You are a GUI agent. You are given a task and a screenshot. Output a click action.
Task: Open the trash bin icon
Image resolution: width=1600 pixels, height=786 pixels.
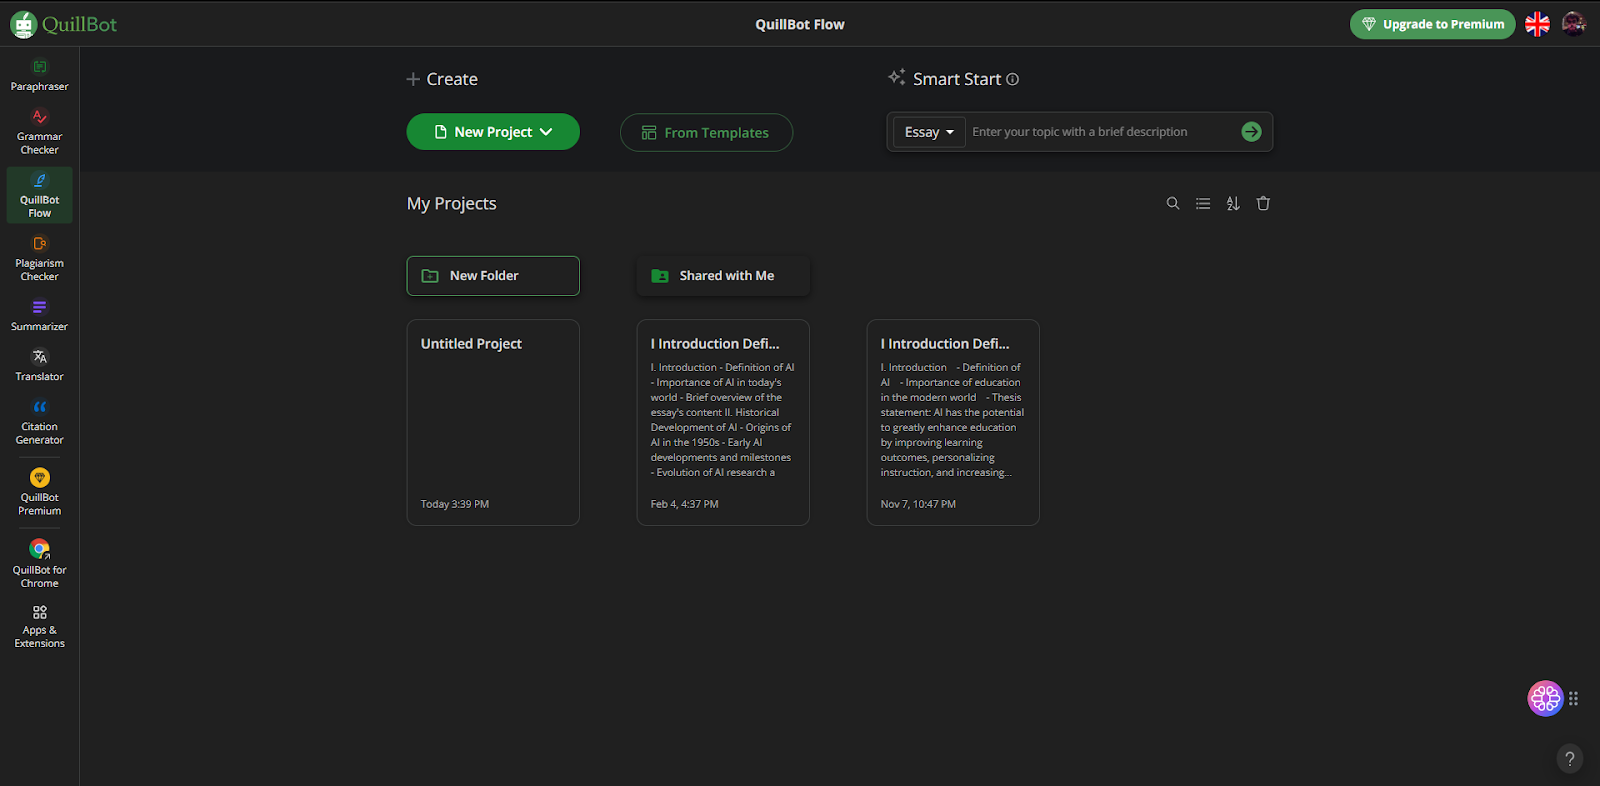coord(1263,203)
